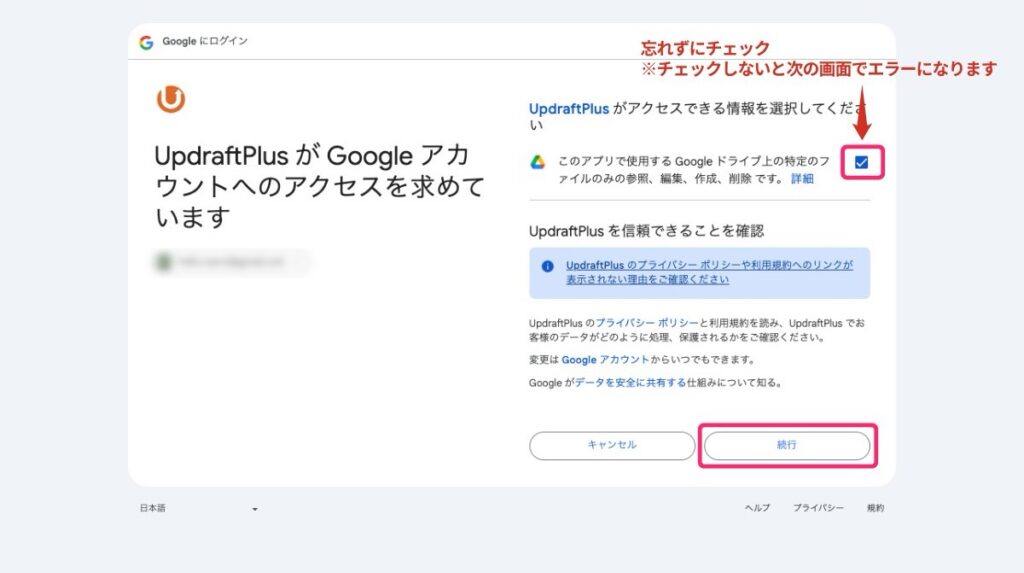Click the Google Drive icon

pos(537,162)
